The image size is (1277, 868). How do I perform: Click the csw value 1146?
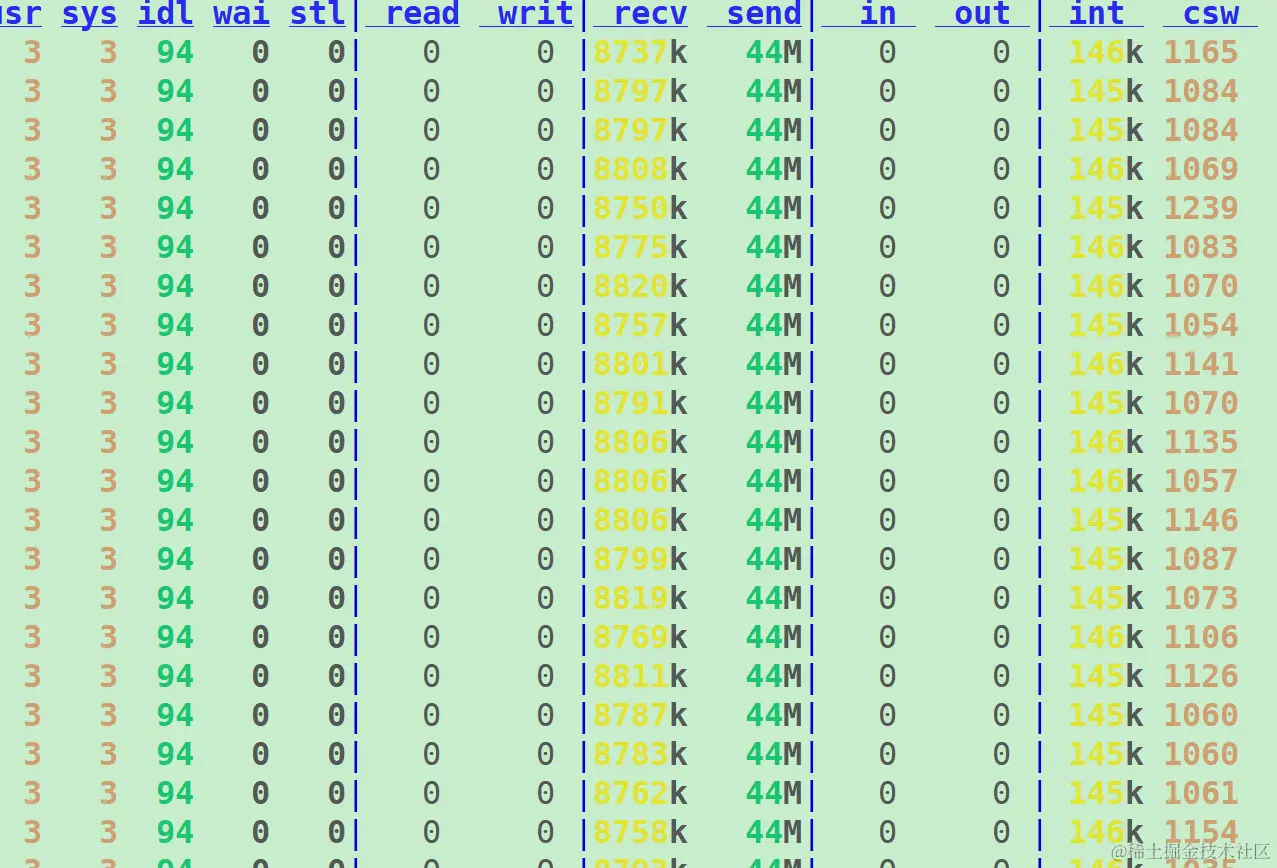point(1201,520)
